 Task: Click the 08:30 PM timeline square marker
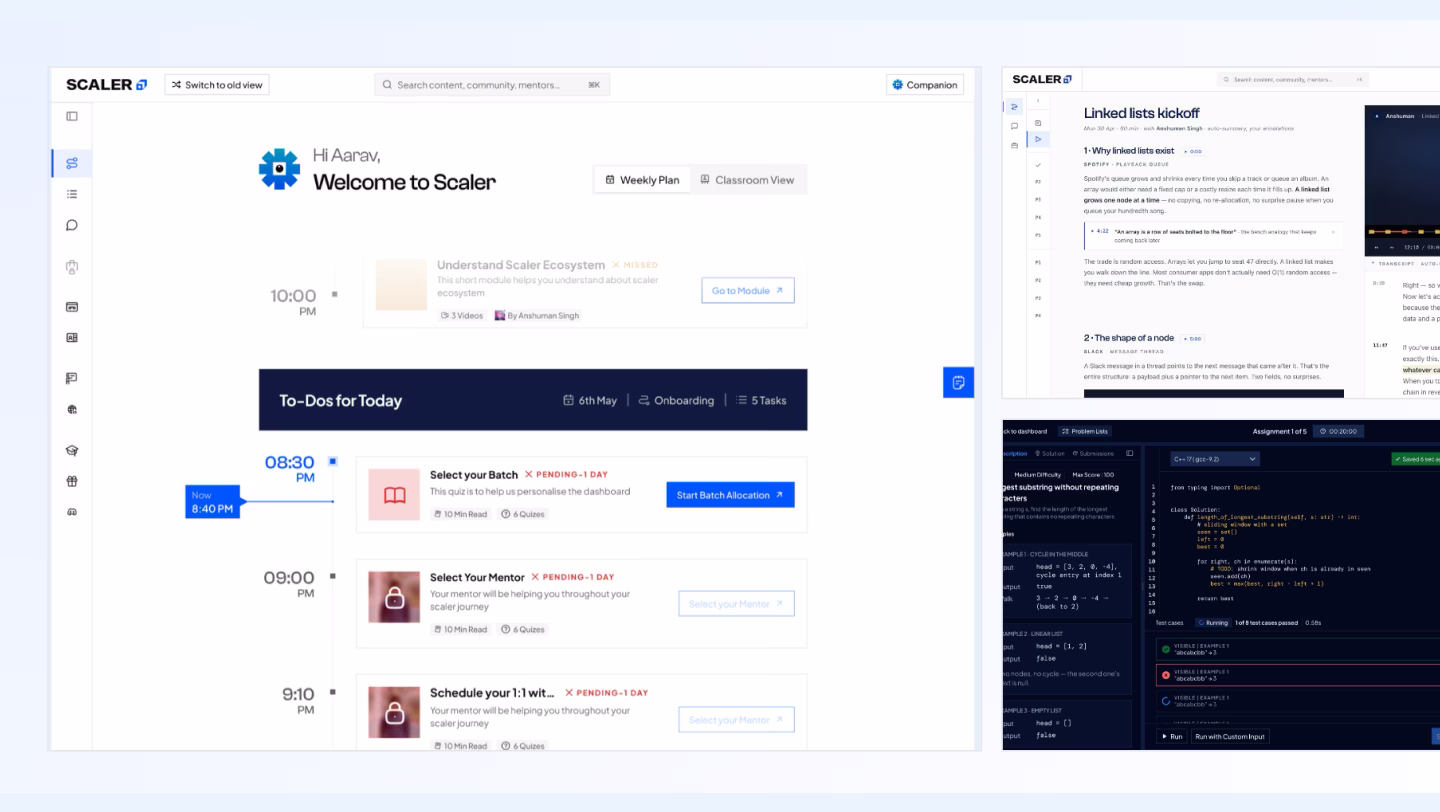pos(333,462)
